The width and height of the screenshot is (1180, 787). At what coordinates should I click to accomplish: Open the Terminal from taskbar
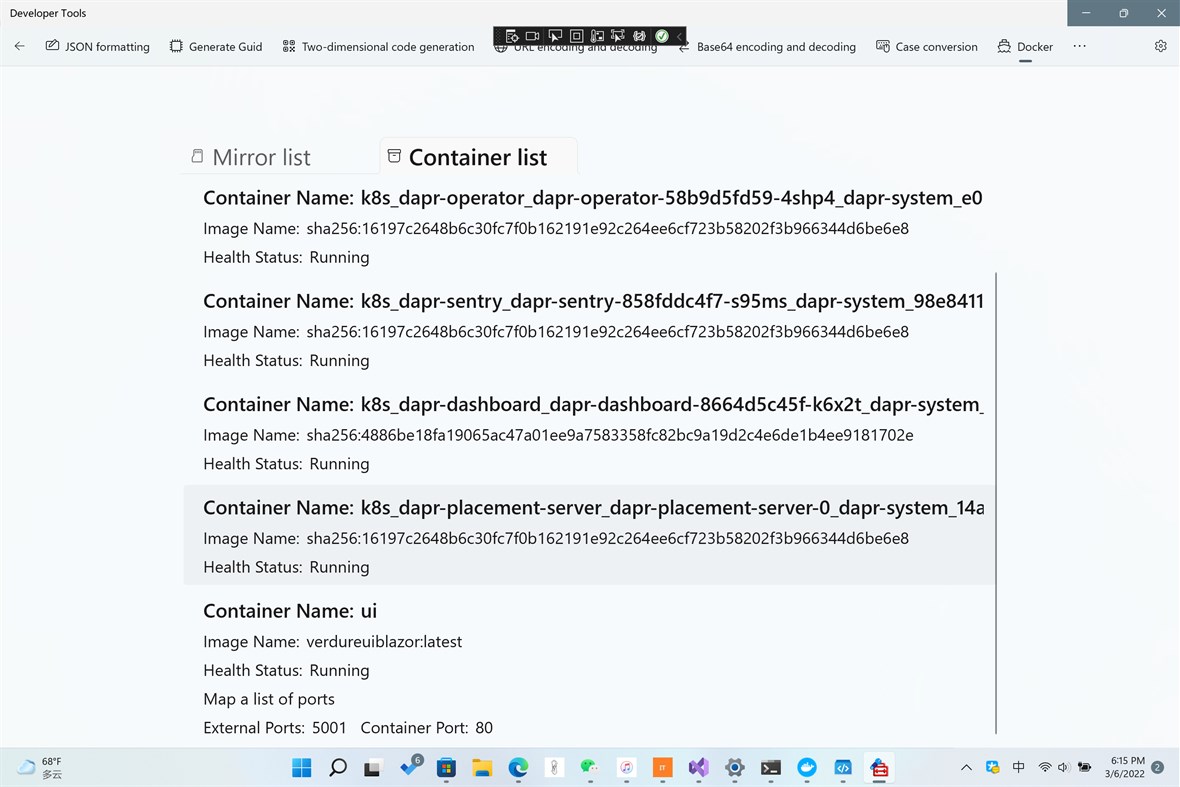click(771, 767)
